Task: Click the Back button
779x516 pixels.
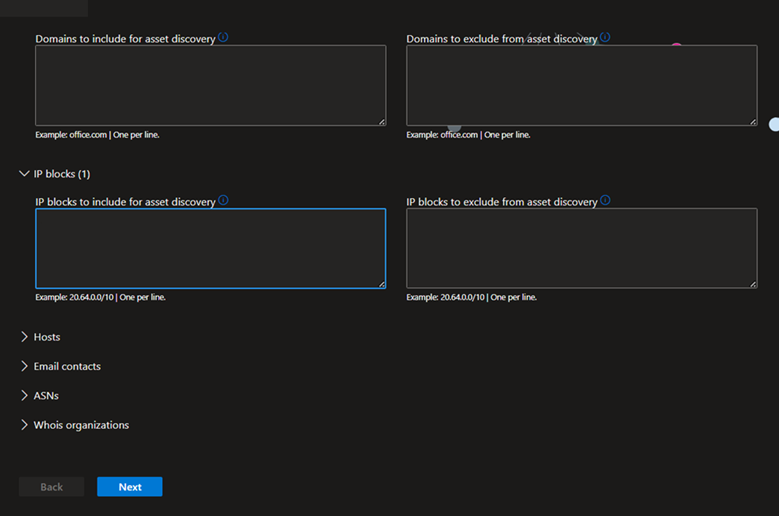Action: pos(52,487)
